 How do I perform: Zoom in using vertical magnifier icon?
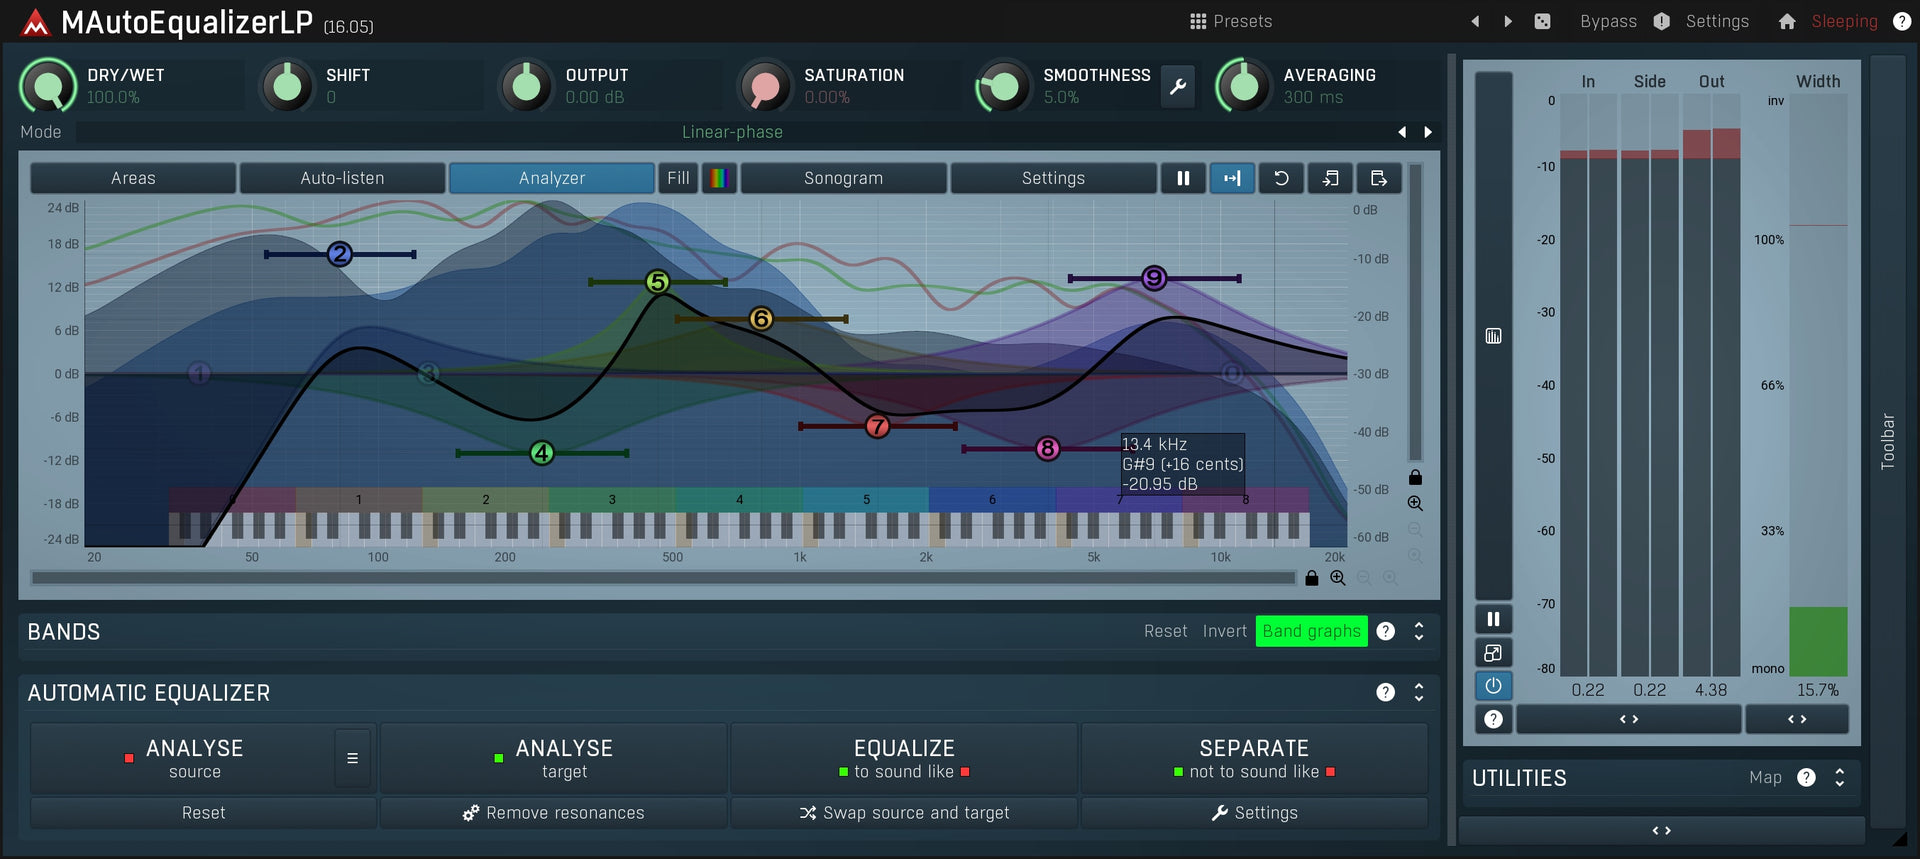[1415, 504]
